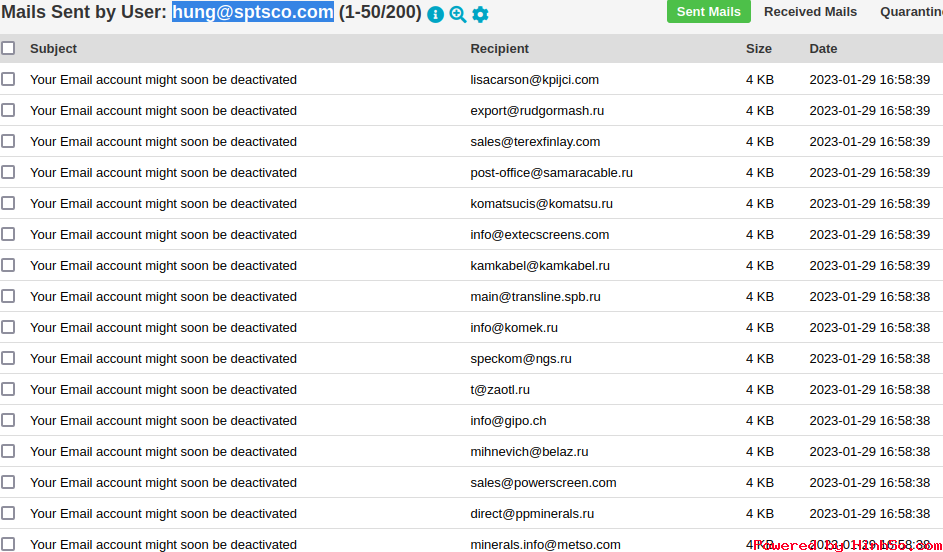Screen dimensions: 943x552
Task: Click recipient t@zaotl.ru
Action: tap(500, 389)
